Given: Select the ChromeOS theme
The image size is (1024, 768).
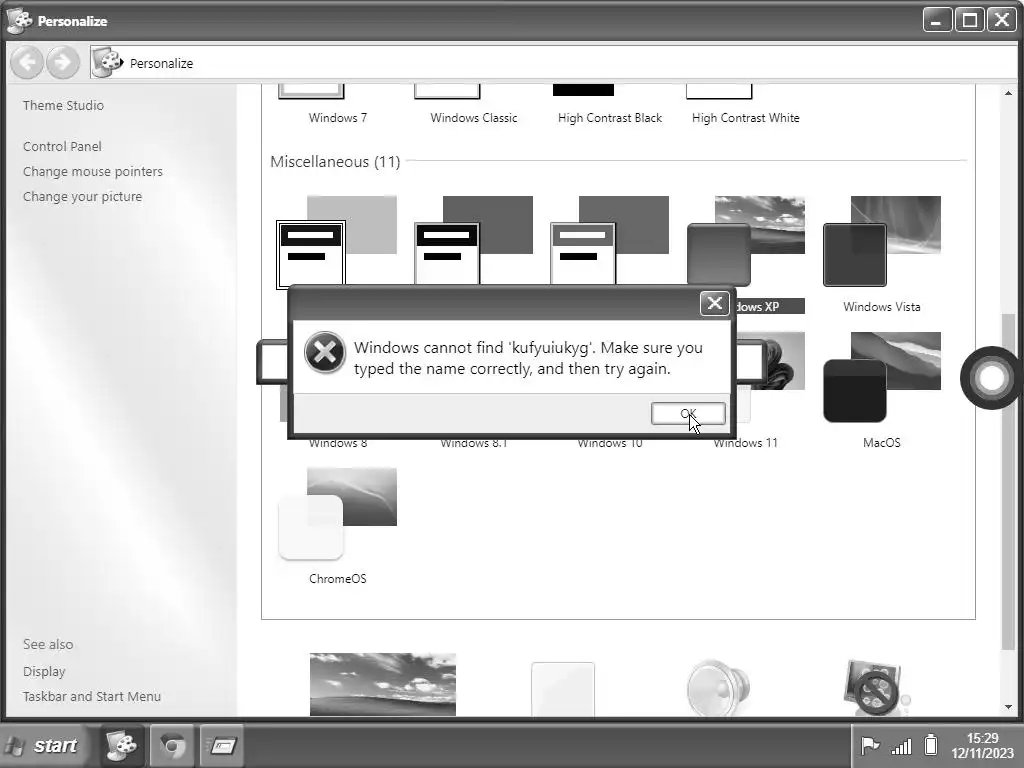Looking at the screenshot, I should pyautogui.click(x=338, y=526).
